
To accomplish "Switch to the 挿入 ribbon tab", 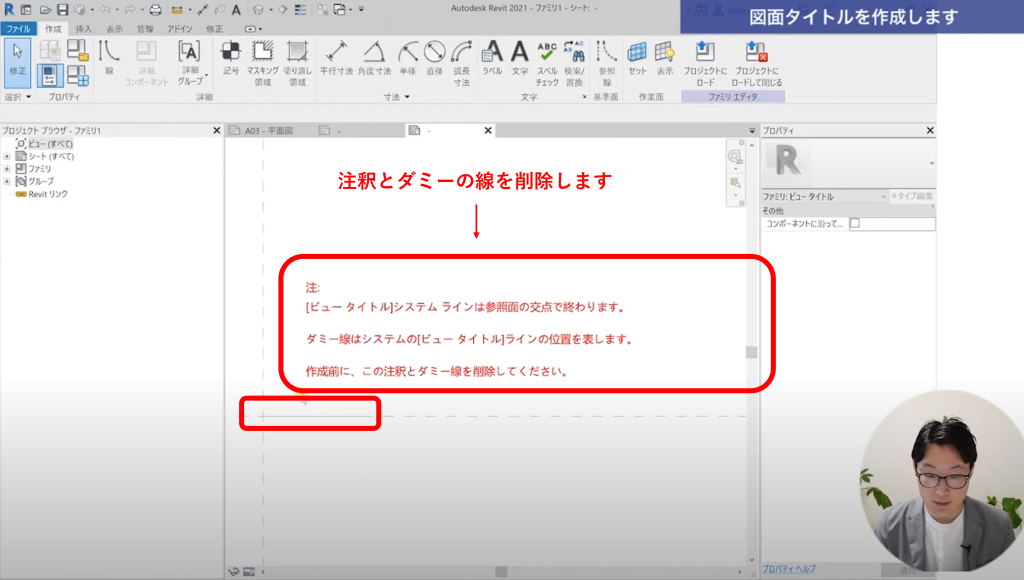I will coord(84,29).
